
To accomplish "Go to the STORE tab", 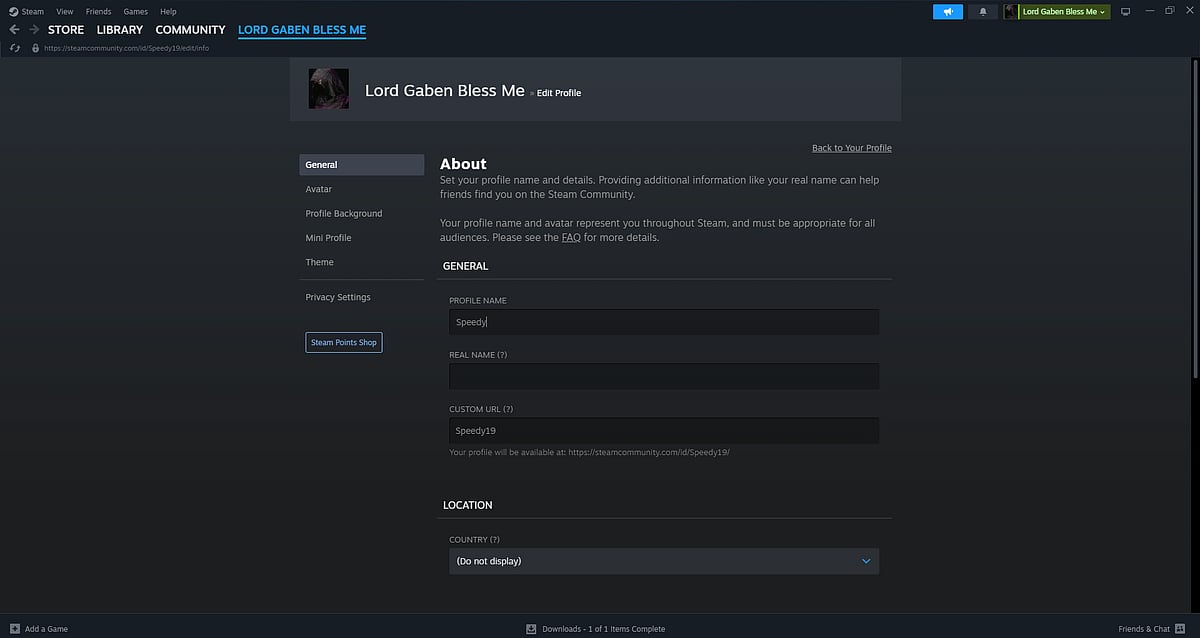I will 66,30.
